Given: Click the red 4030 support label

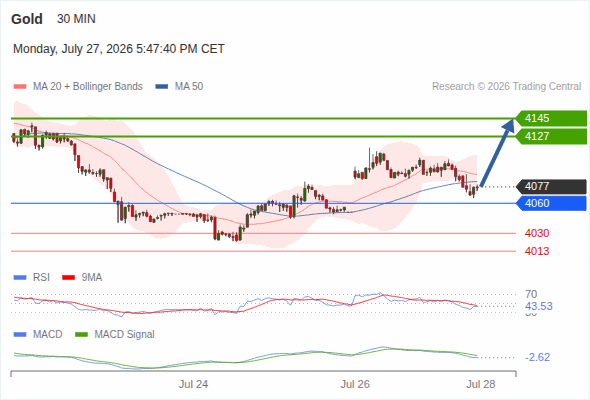Looking at the screenshot, I should [x=537, y=233].
